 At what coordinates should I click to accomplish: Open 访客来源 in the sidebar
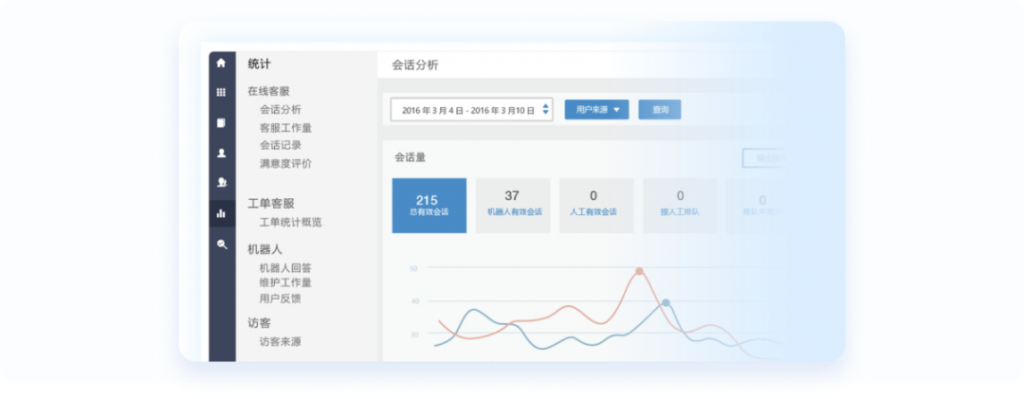281,342
